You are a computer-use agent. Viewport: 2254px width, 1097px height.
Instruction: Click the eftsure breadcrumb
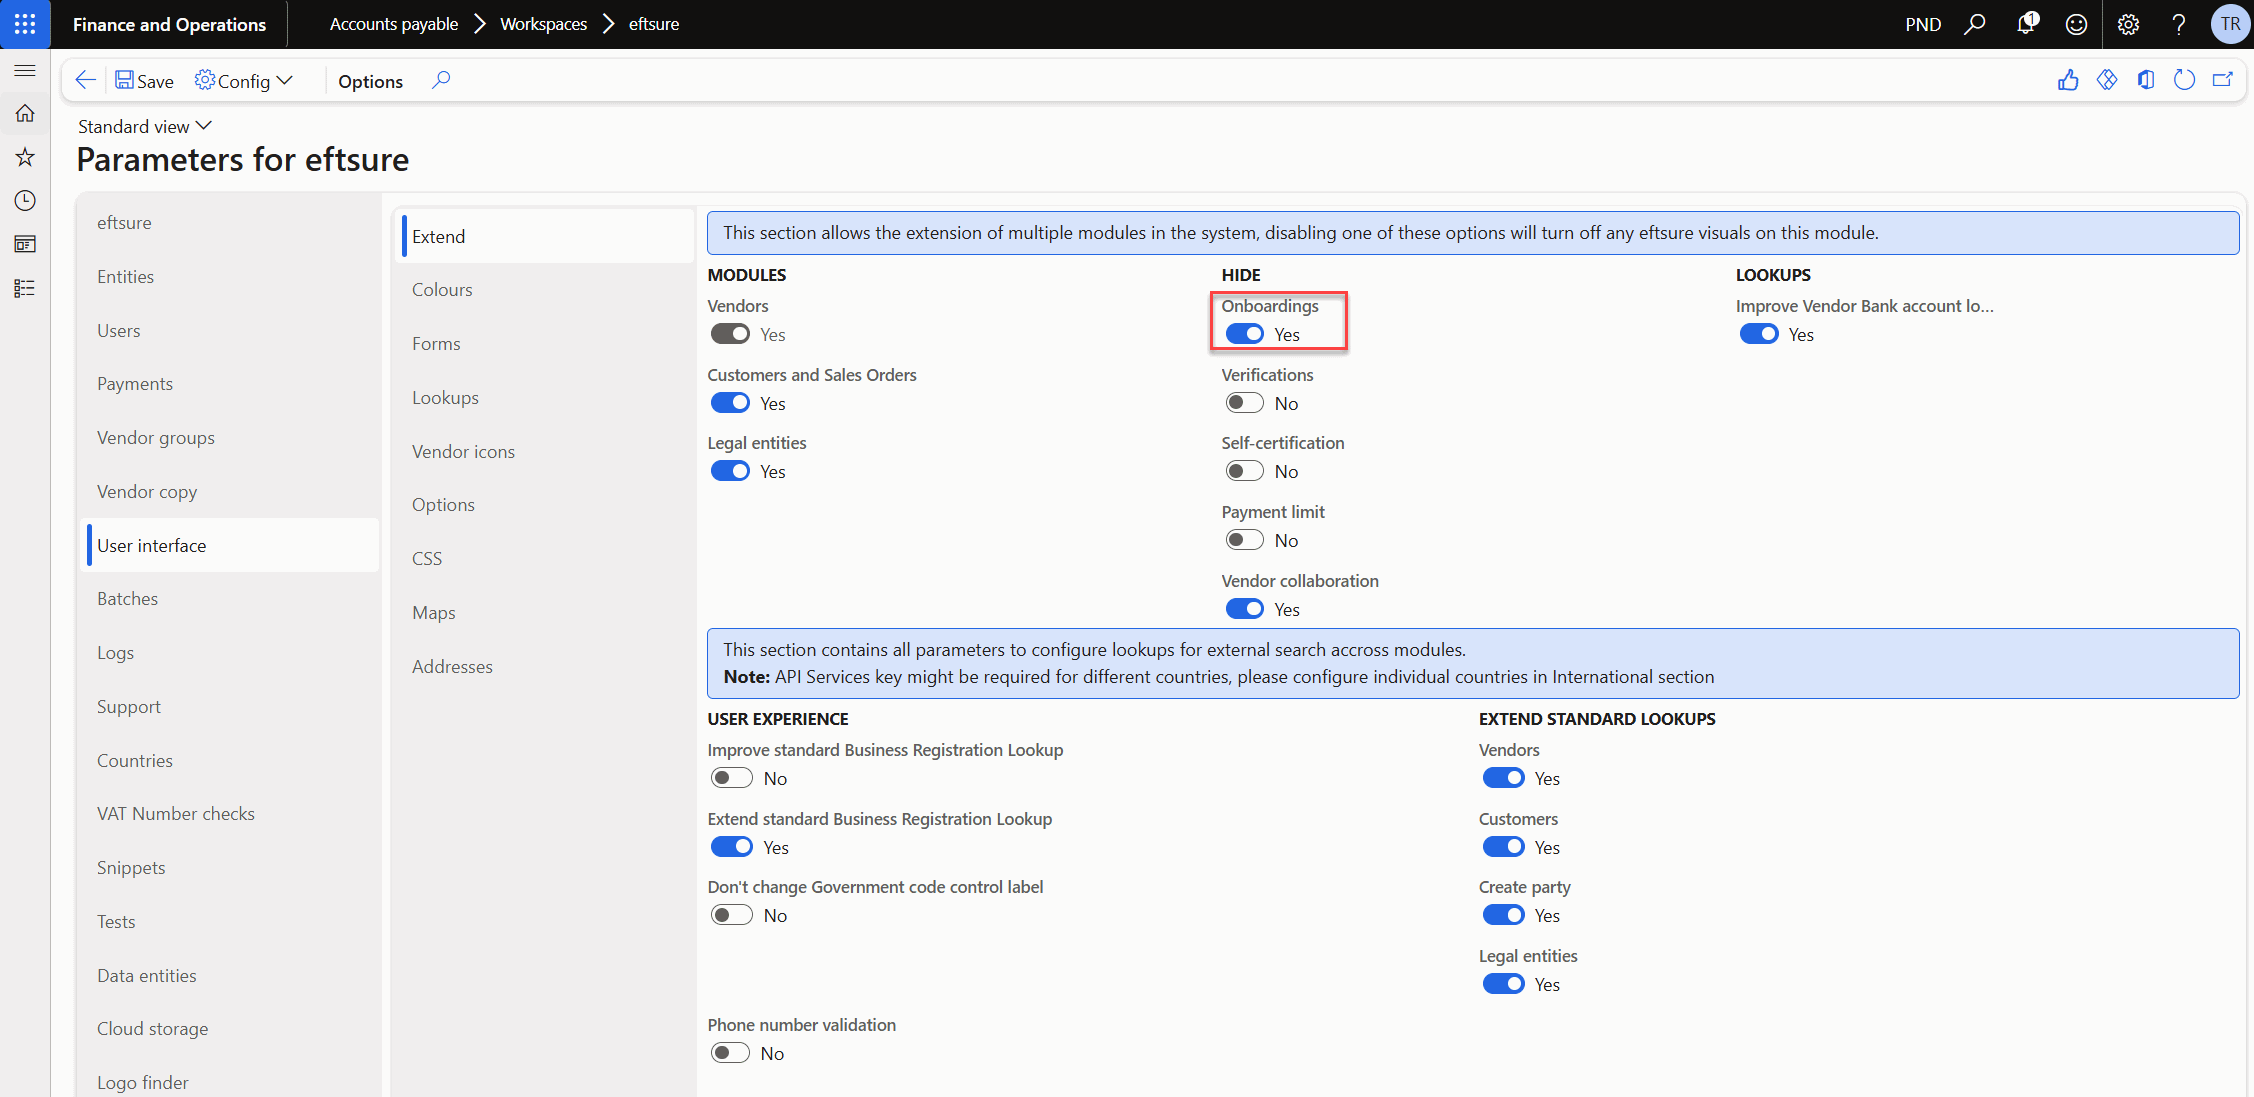(x=654, y=24)
